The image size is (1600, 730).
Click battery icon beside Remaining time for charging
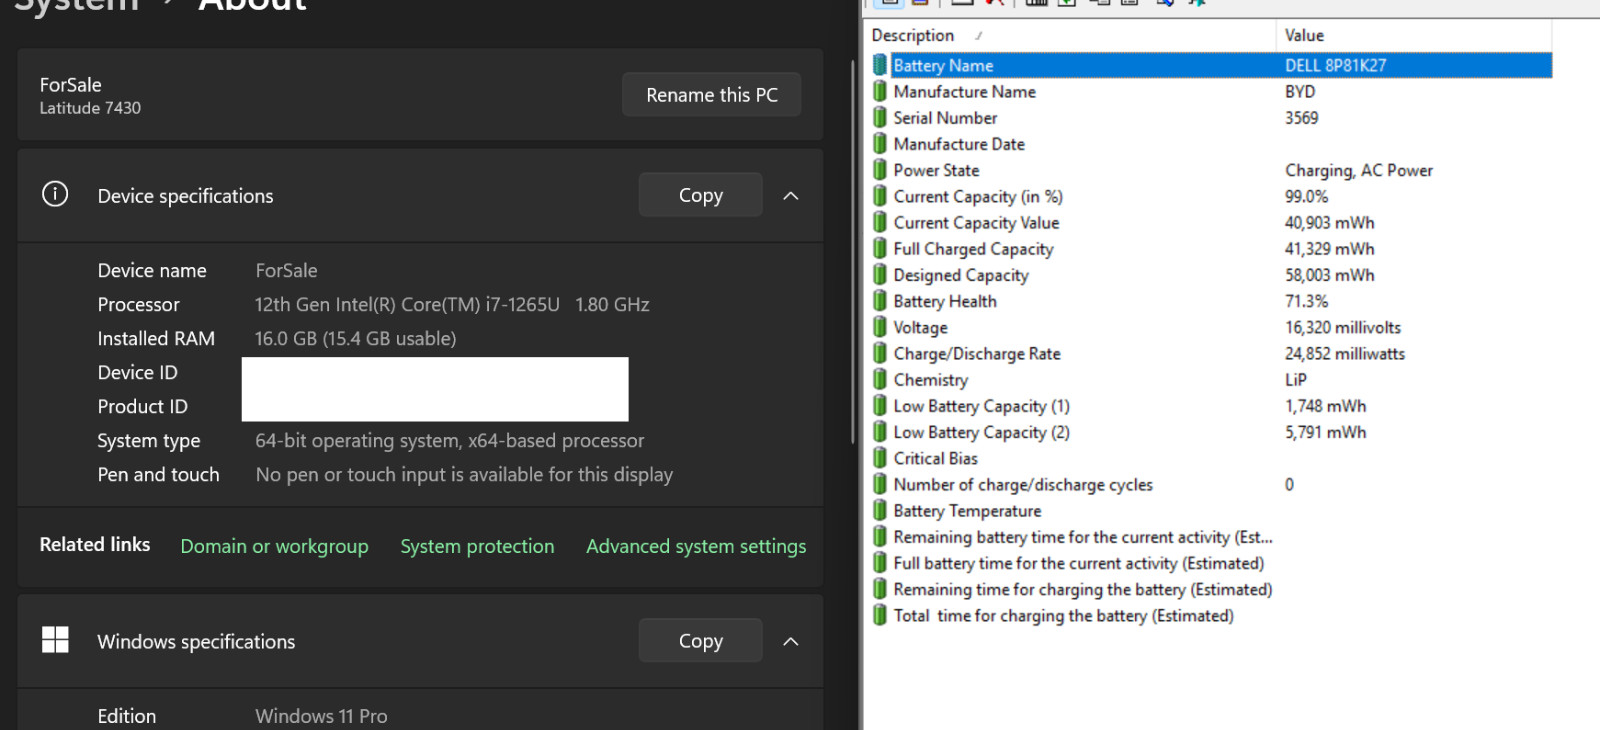coord(880,589)
